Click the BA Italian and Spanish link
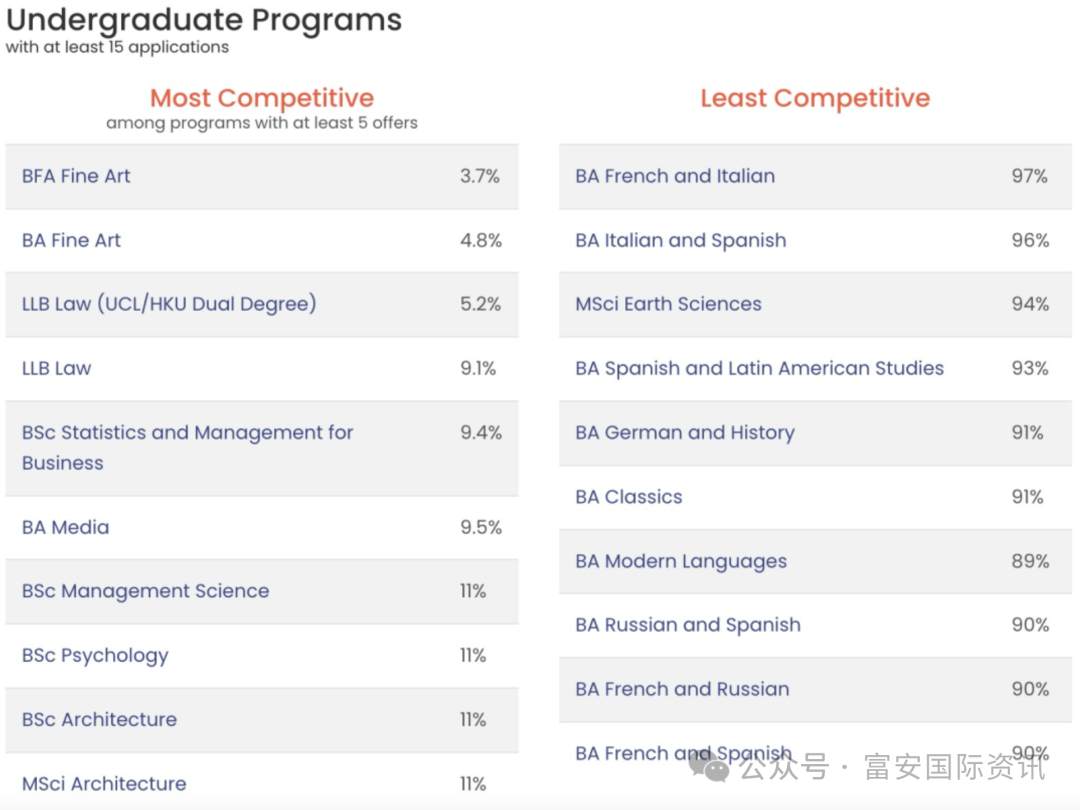1080x810 pixels. (681, 240)
